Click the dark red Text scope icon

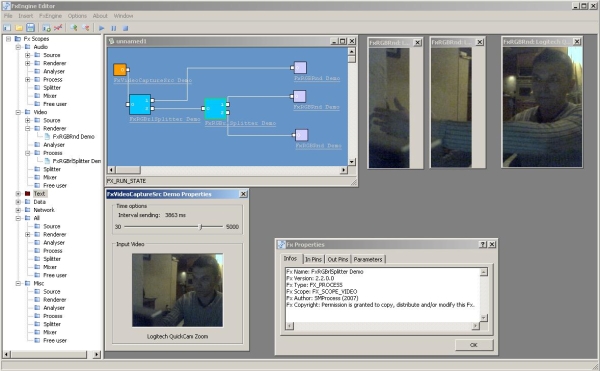tap(28, 194)
